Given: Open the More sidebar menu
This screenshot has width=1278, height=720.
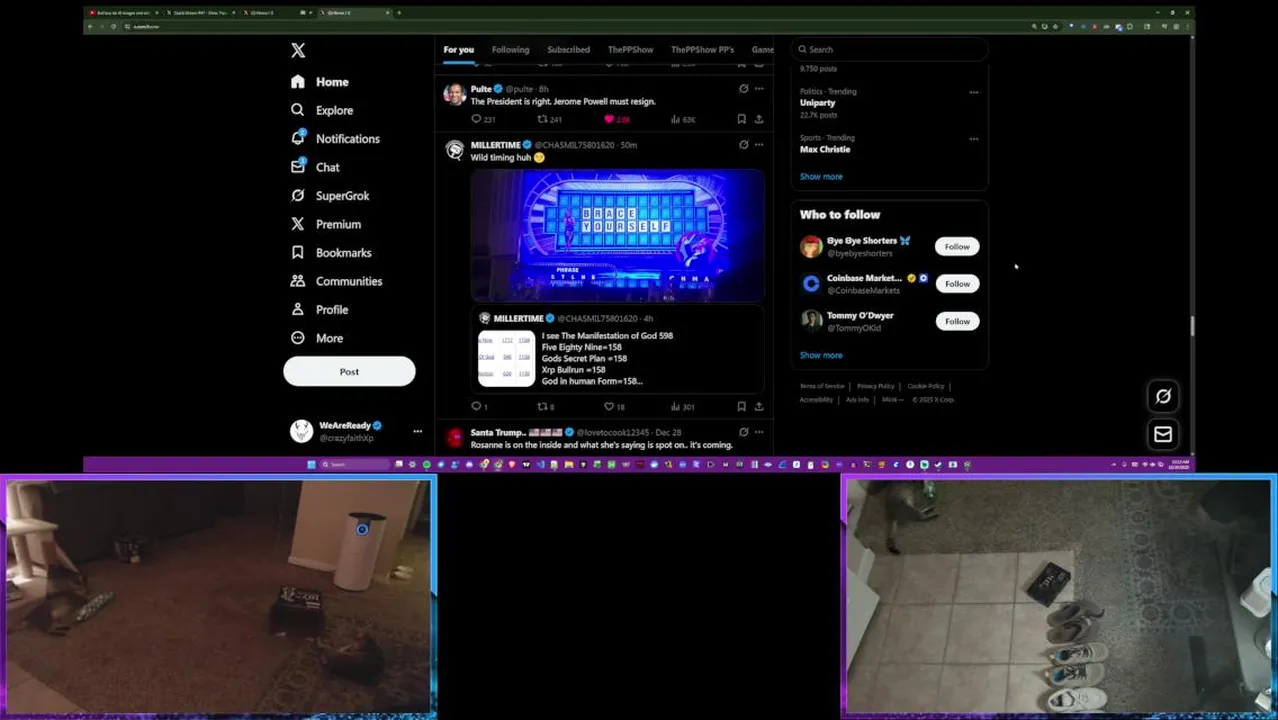Looking at the screenshot, I should [317, 338].
